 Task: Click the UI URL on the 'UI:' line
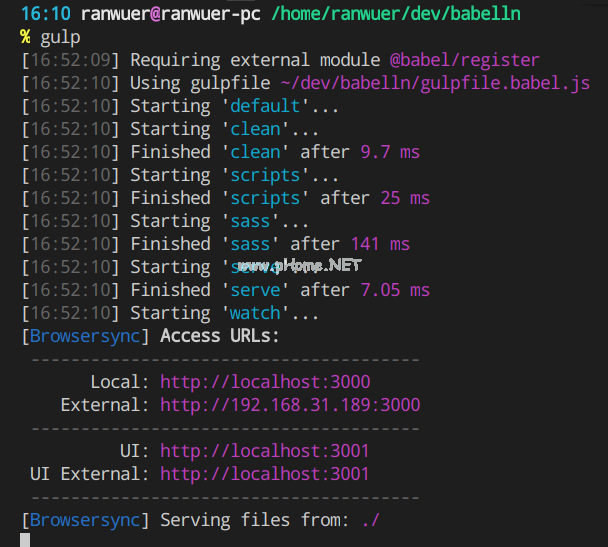click(265, 451)
